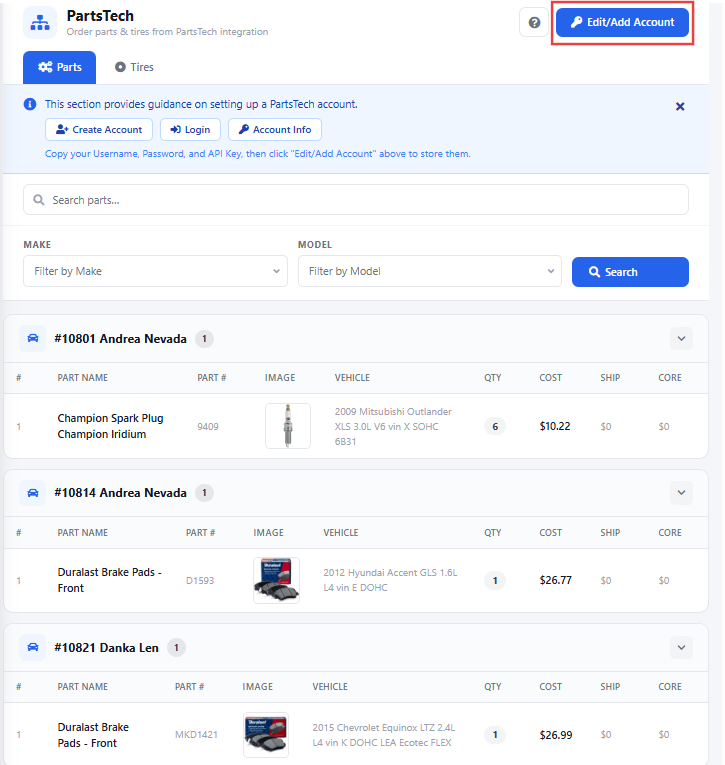The image size is (725, 765).
Task: Dismiss the account guidance banner
Action: [680, 106]
